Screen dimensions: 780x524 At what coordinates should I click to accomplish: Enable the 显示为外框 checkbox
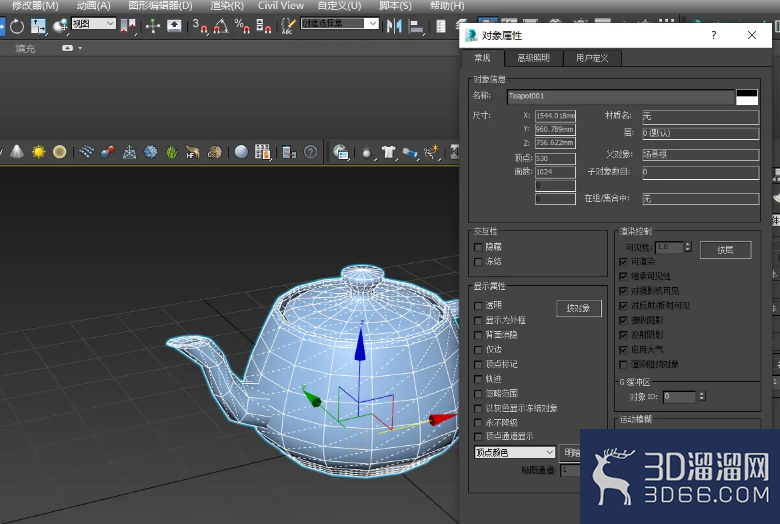[x=479, y=320]
